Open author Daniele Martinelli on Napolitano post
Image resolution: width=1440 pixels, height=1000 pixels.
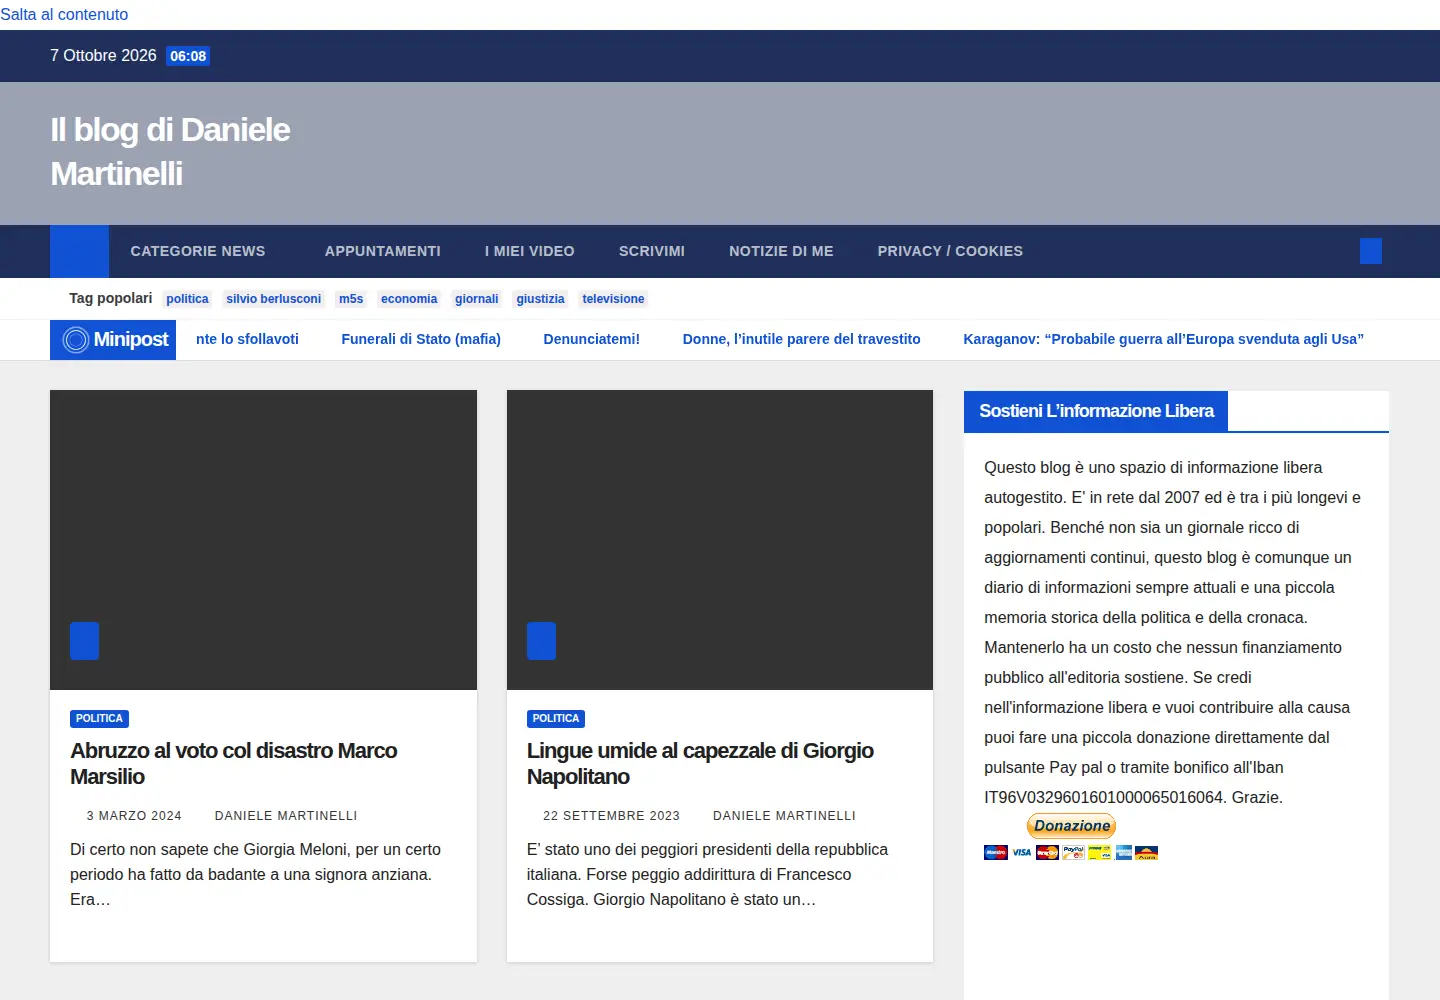[784, 816]
